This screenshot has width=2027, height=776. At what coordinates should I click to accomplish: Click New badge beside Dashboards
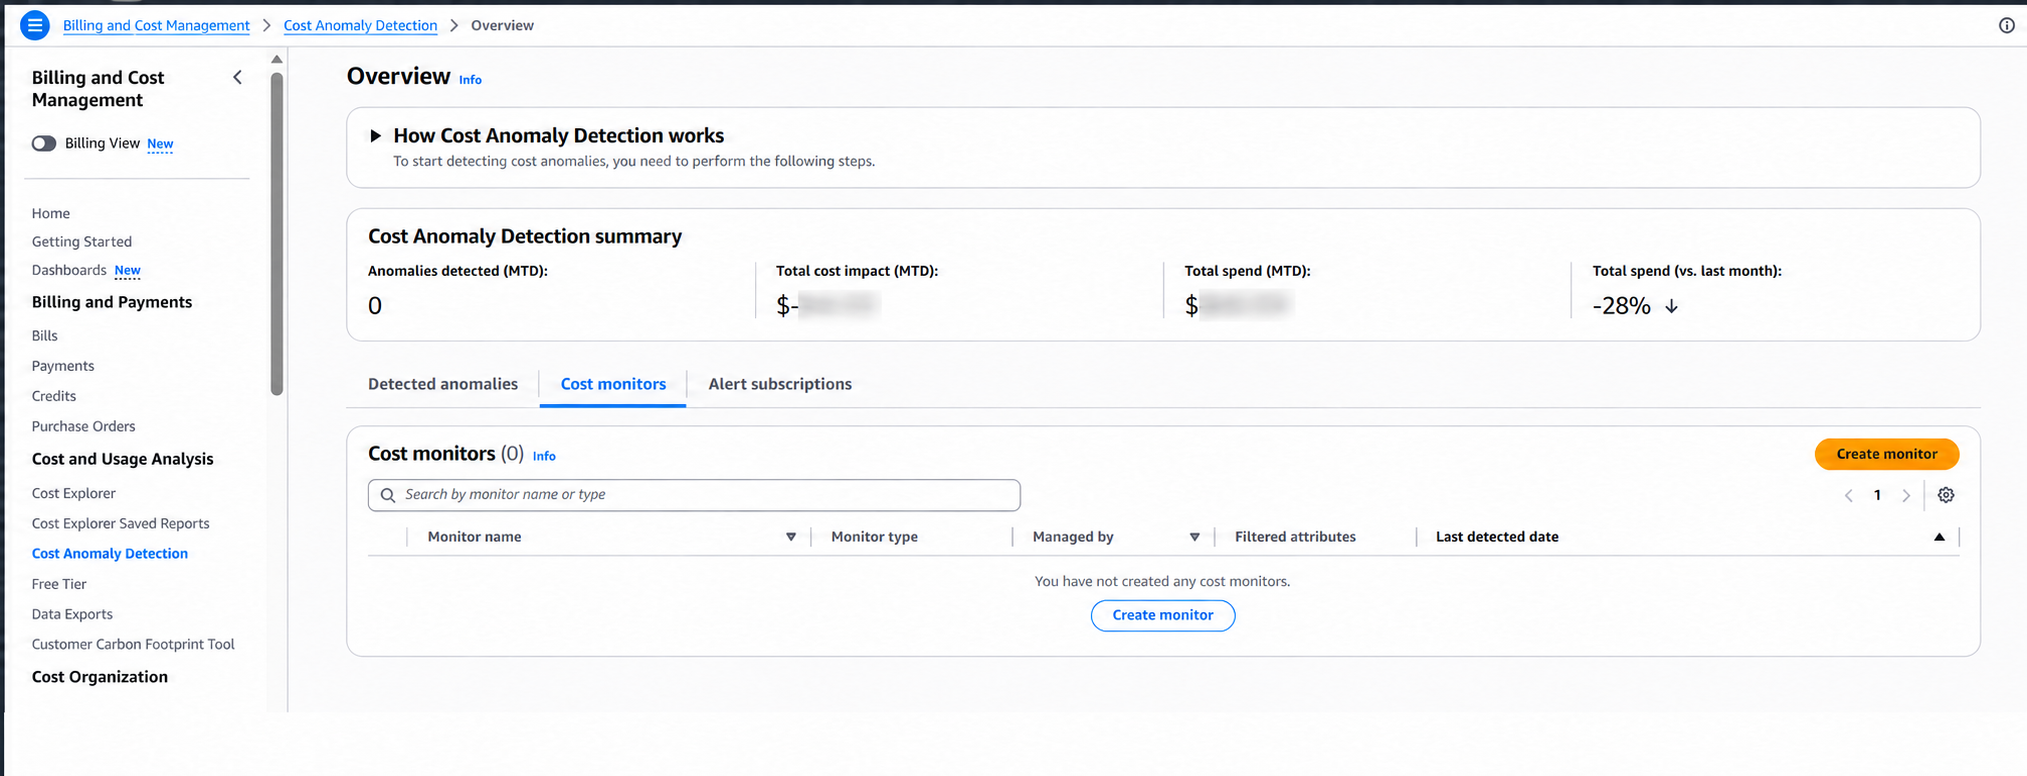pos(127,271)
